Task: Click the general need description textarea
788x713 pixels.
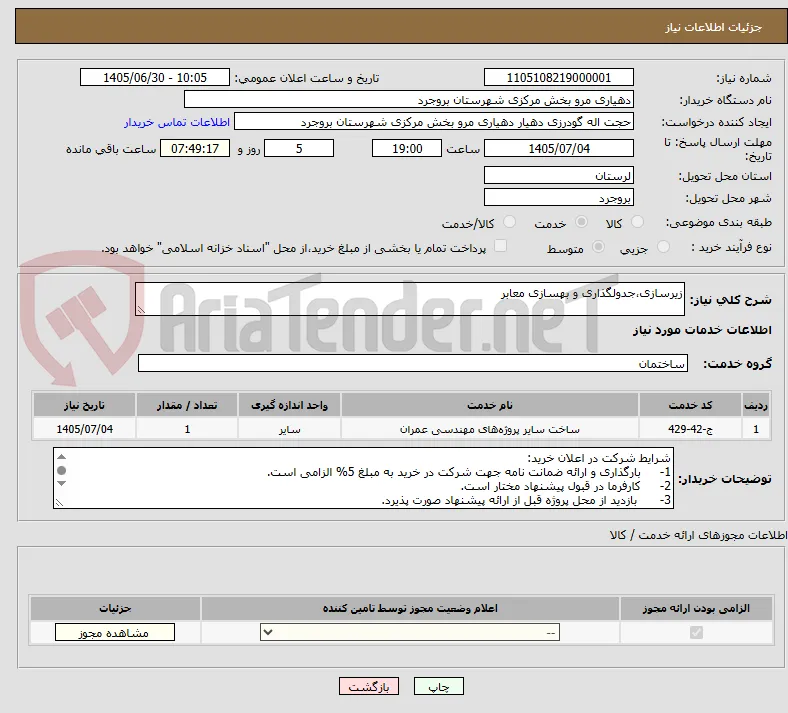Action: [410, 299]
